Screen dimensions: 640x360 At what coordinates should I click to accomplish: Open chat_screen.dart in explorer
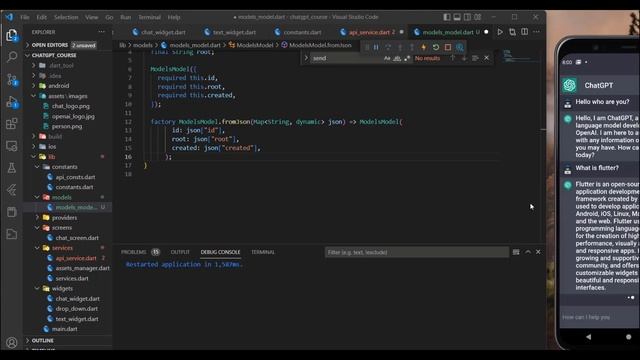(68, 238)
